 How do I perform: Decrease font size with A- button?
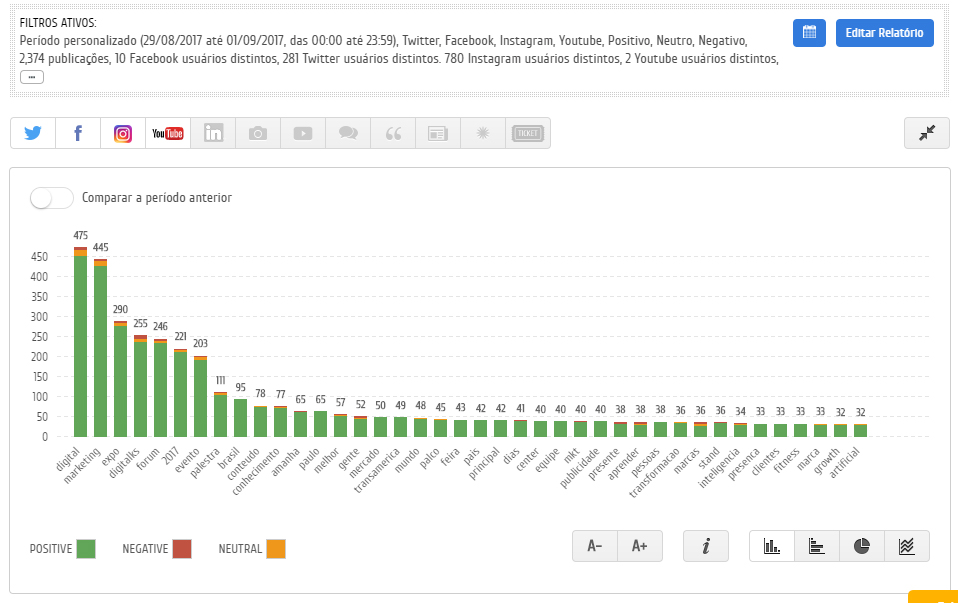595,546
